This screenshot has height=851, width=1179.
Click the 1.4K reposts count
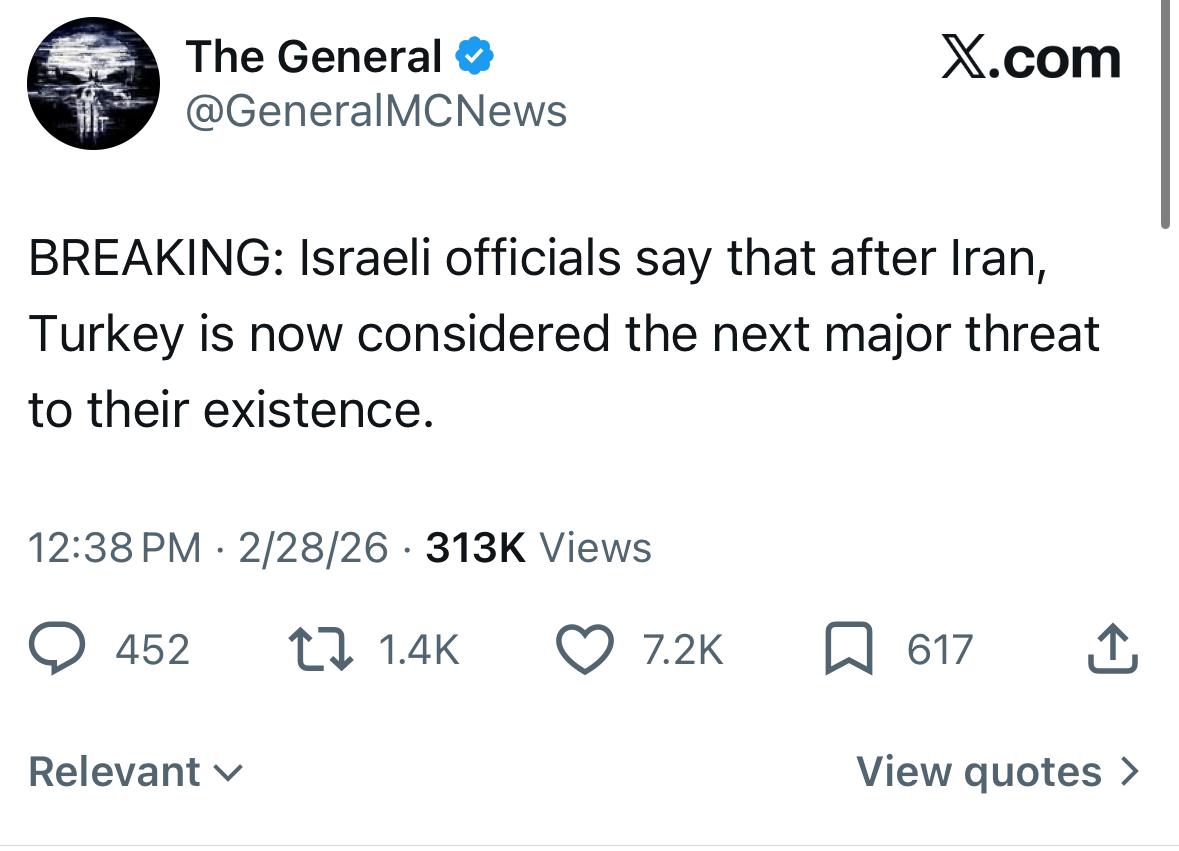[x=420, y=651]
